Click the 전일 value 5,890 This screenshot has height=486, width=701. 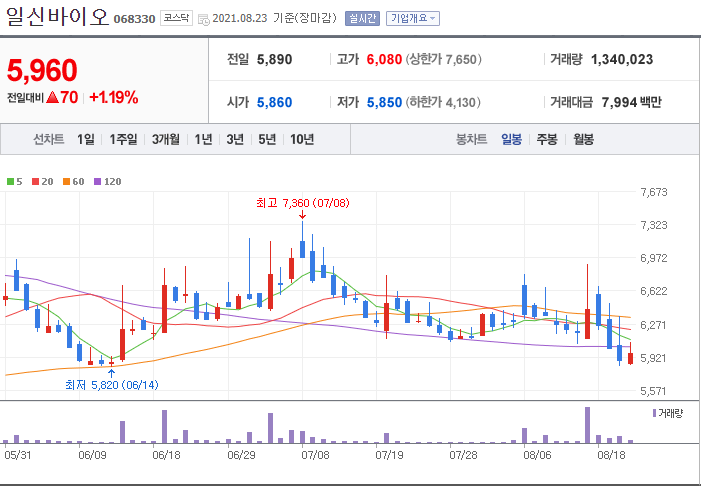[274, 59]
